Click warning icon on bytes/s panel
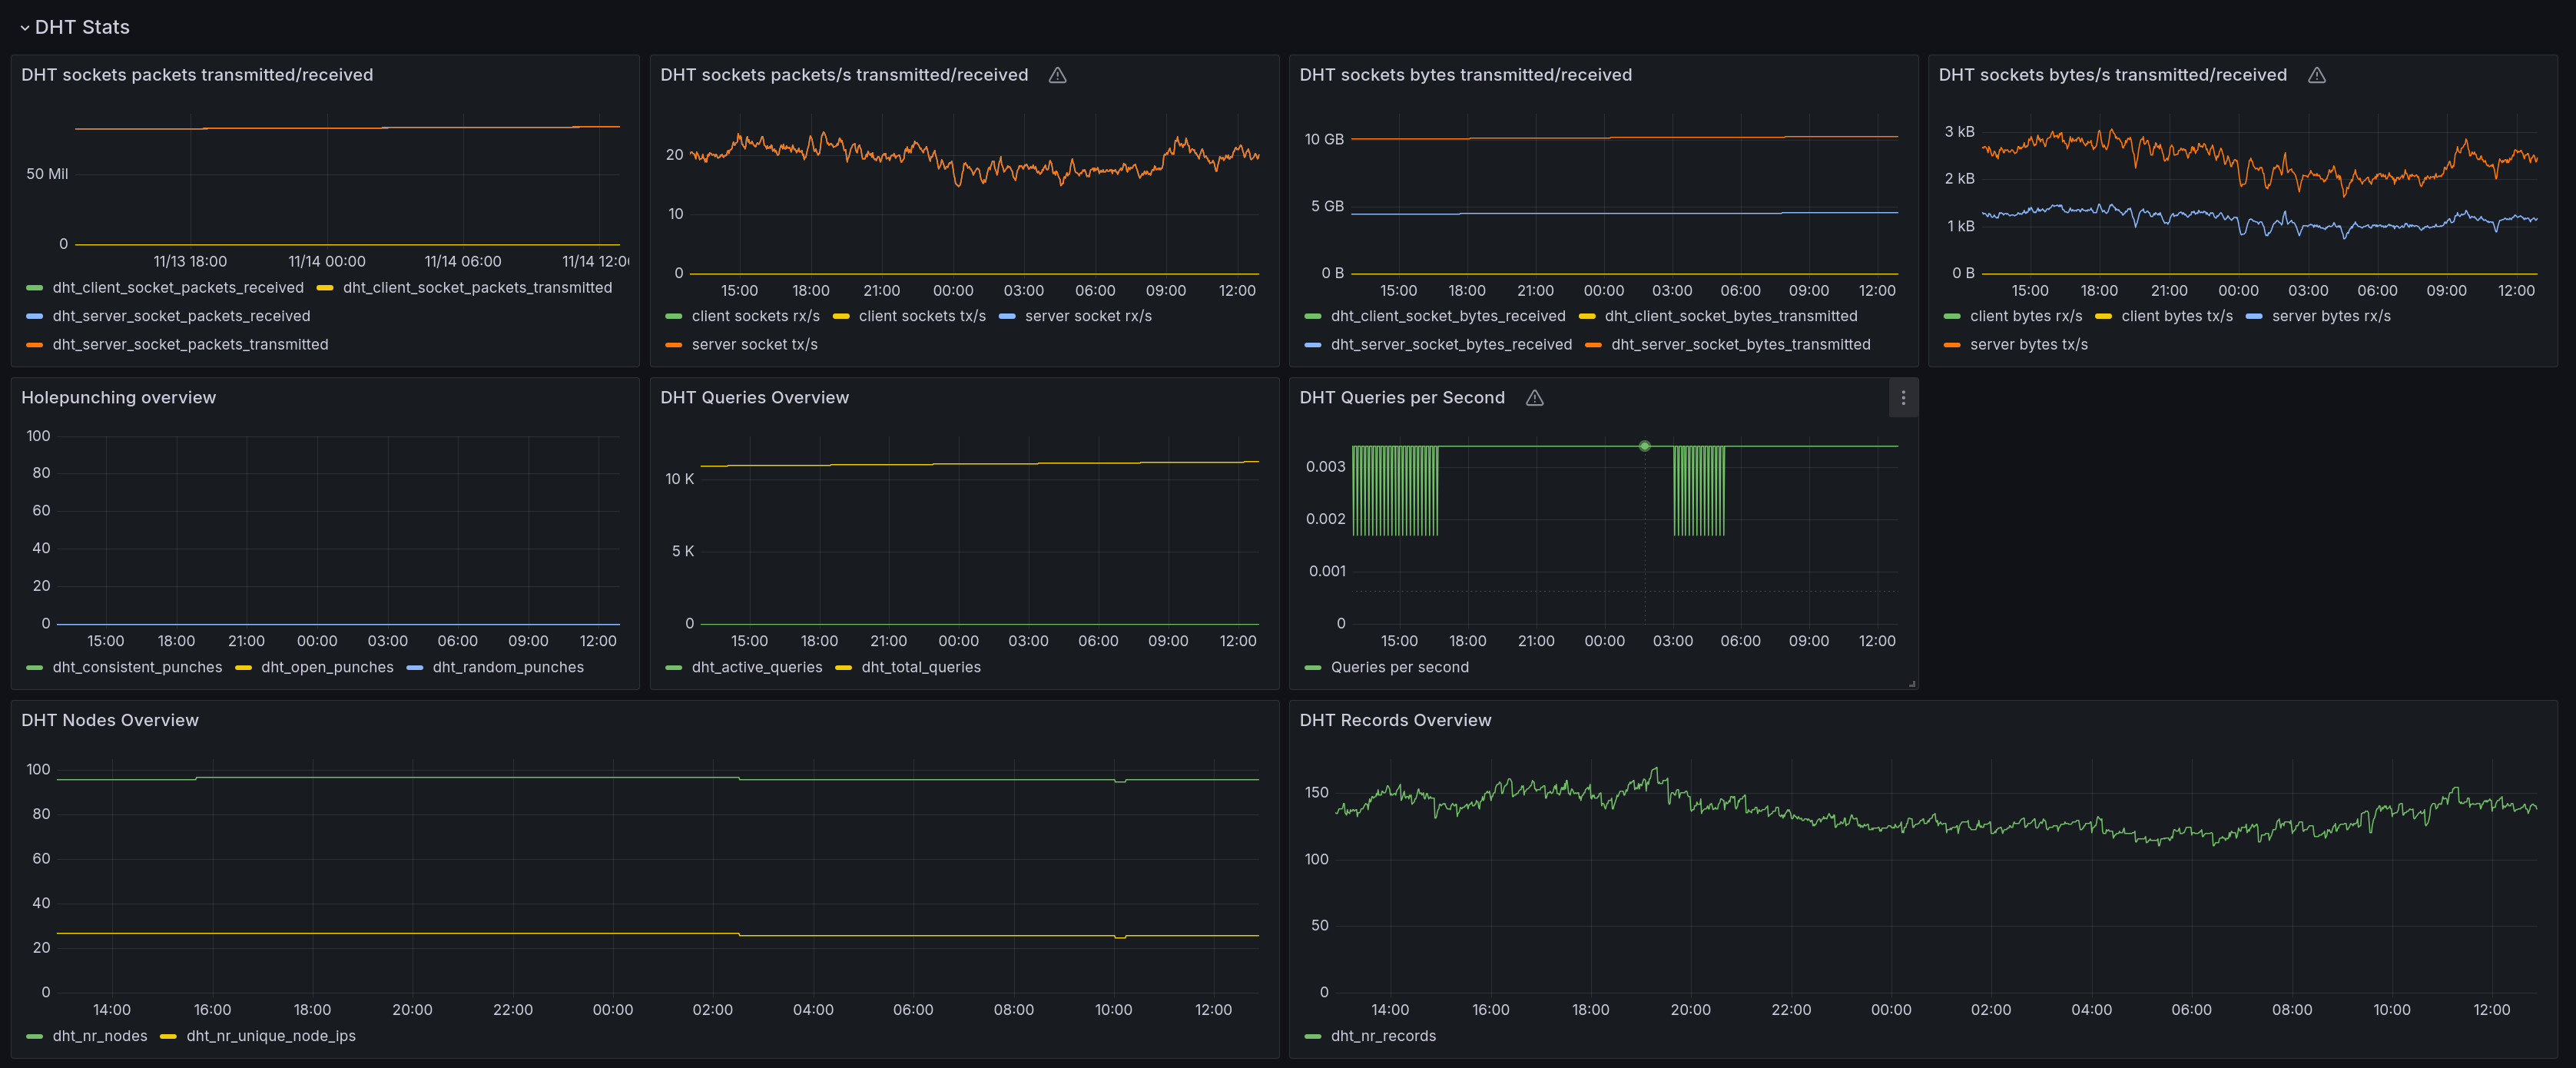2576x1068 pixels. pyautogui.click(x=2316, y=75)
